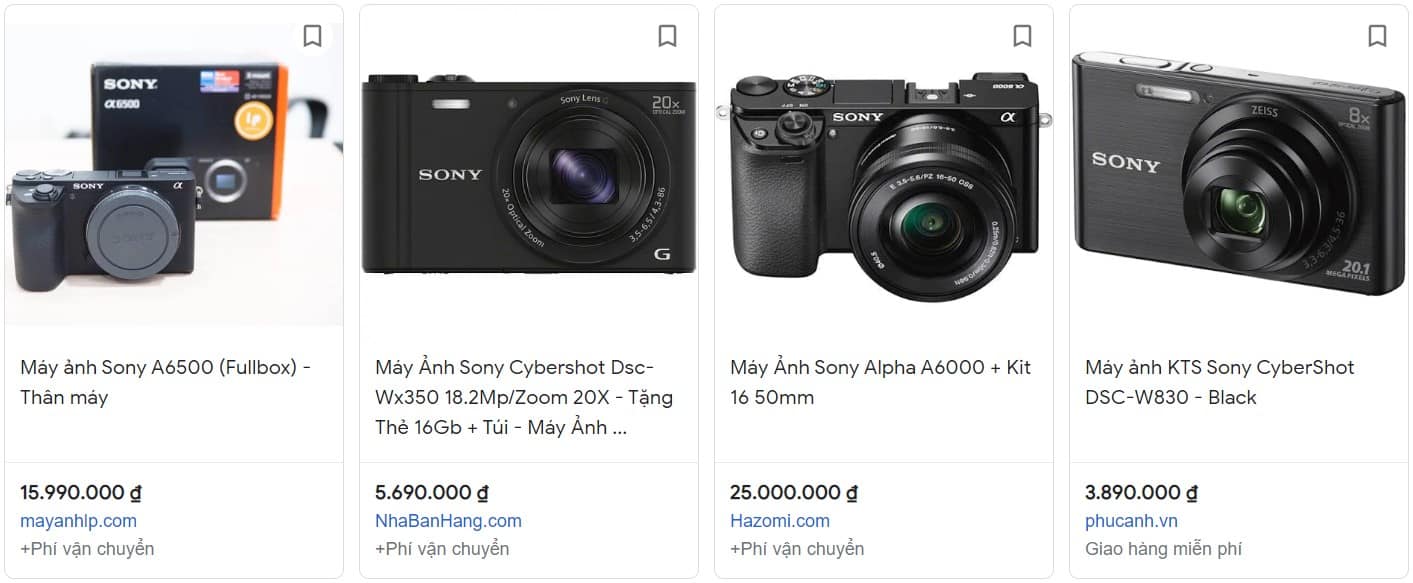Screen dimensions: 1413x583
Task: Open the Alpha A6000 camera image
Action: (884, 185)
